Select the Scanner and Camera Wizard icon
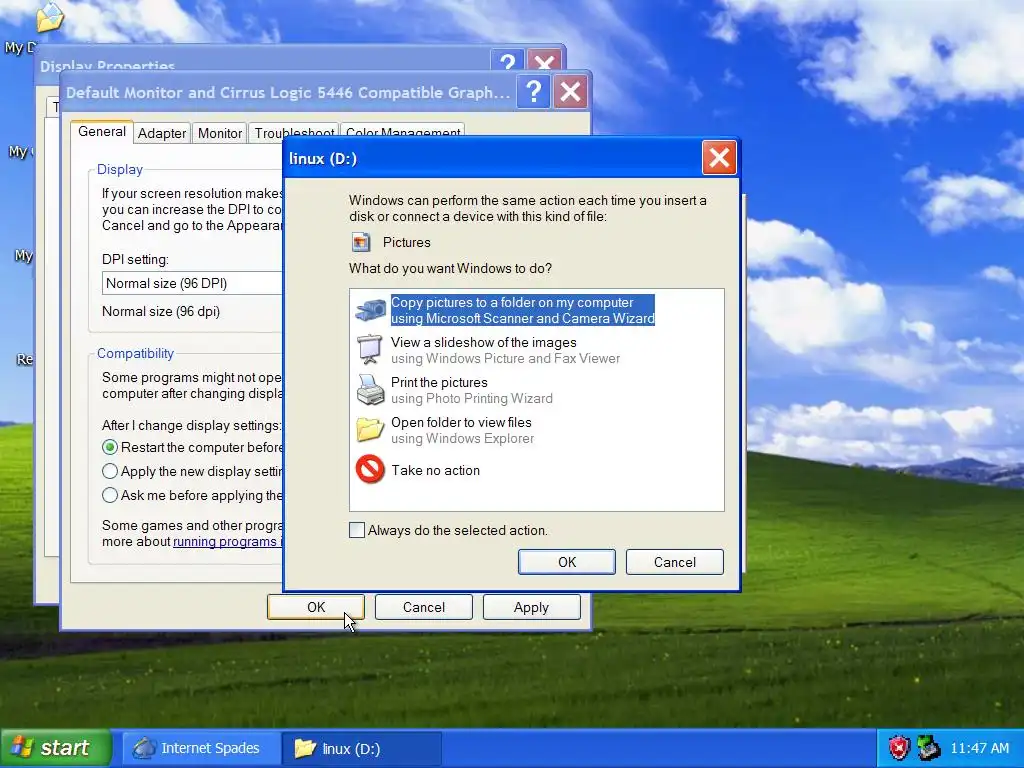The height and width of the screenshot is (768, 1024). [x=370, y=310]
